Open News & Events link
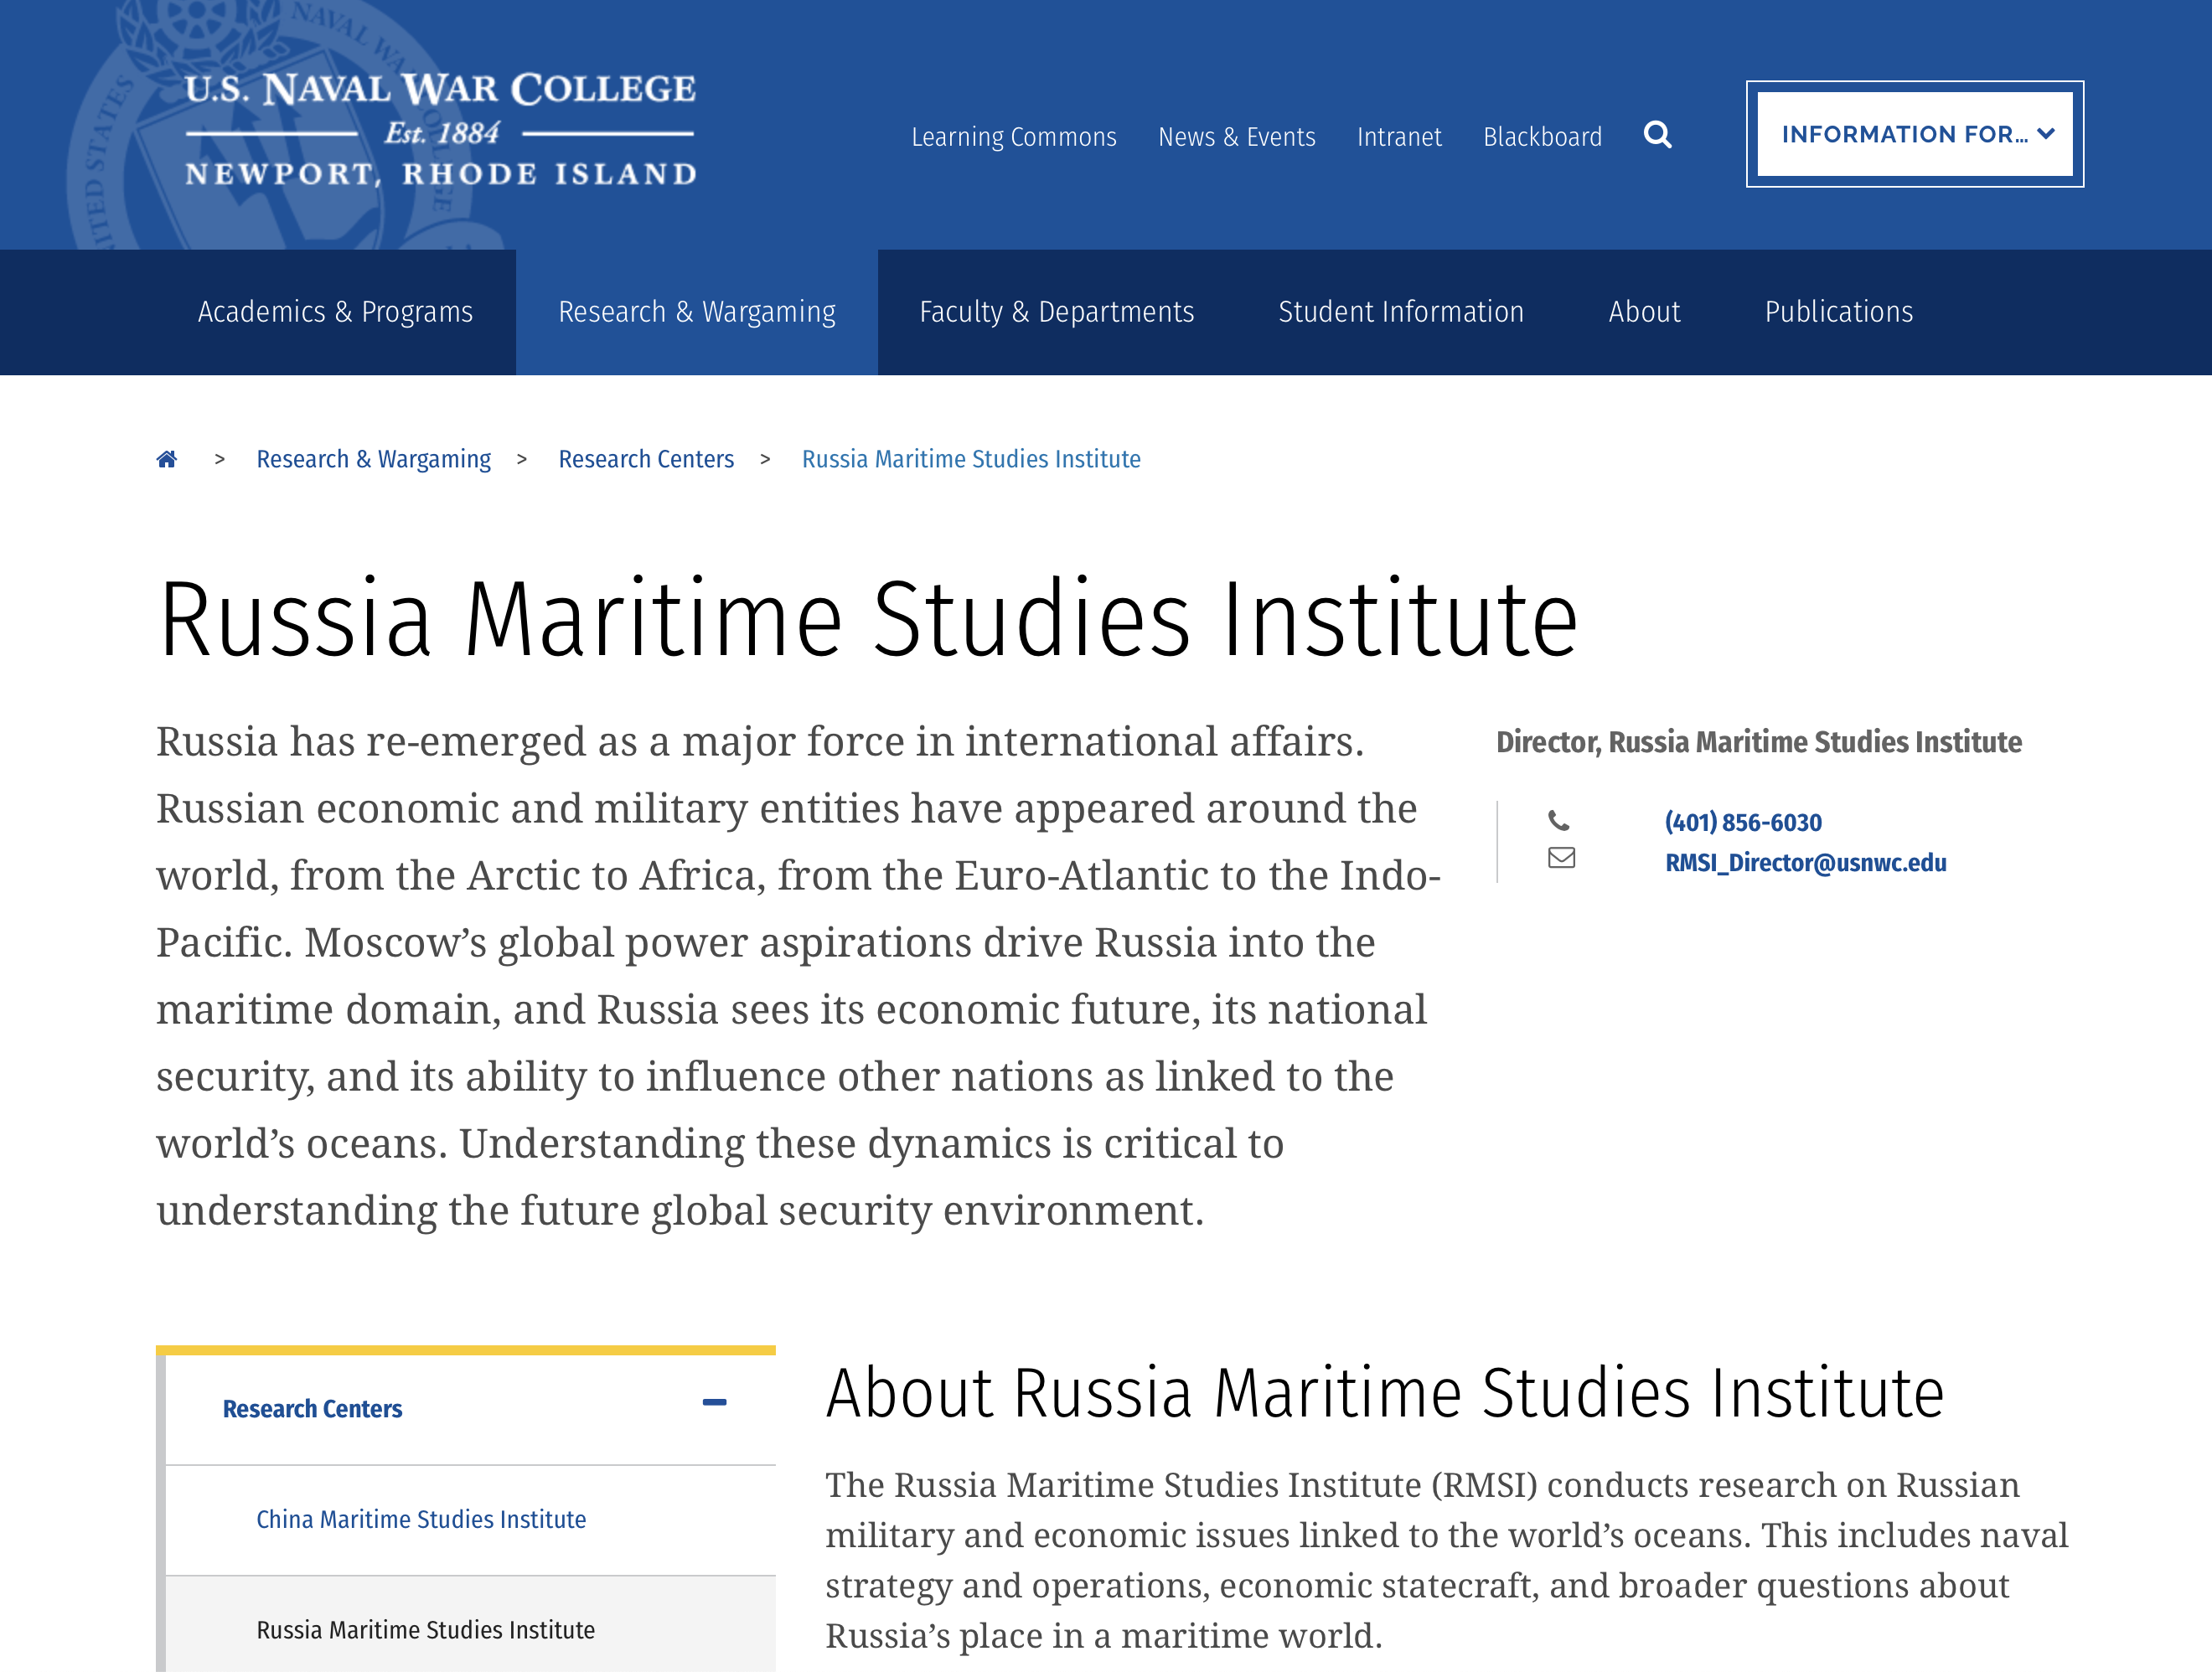Viewport: 2212px width, 1672px height. [x=1236, y=137]
